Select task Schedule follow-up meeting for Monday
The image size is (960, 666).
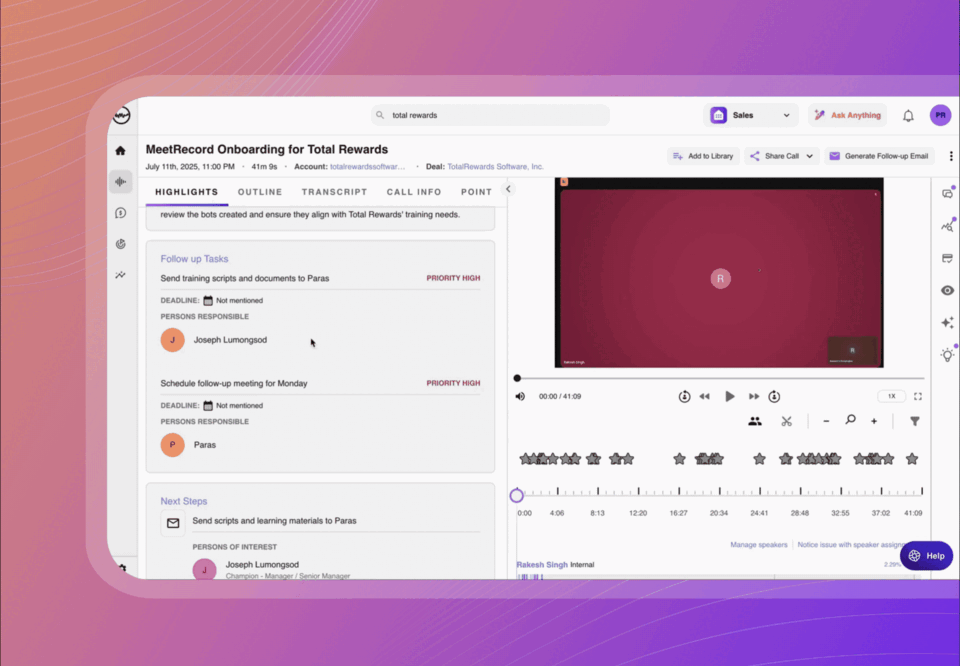234,383
